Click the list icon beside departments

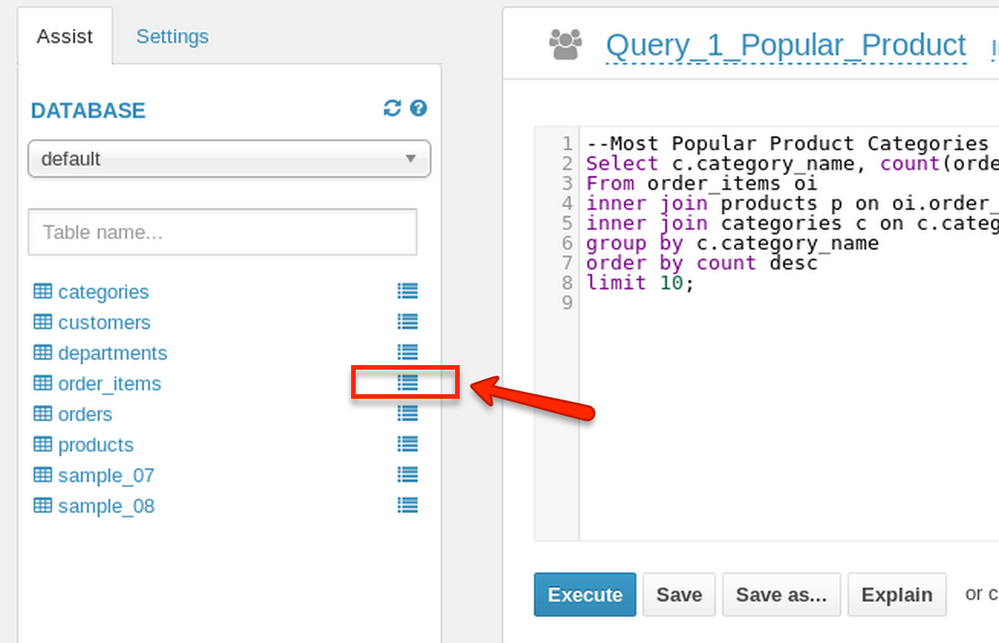coord(407,352)
